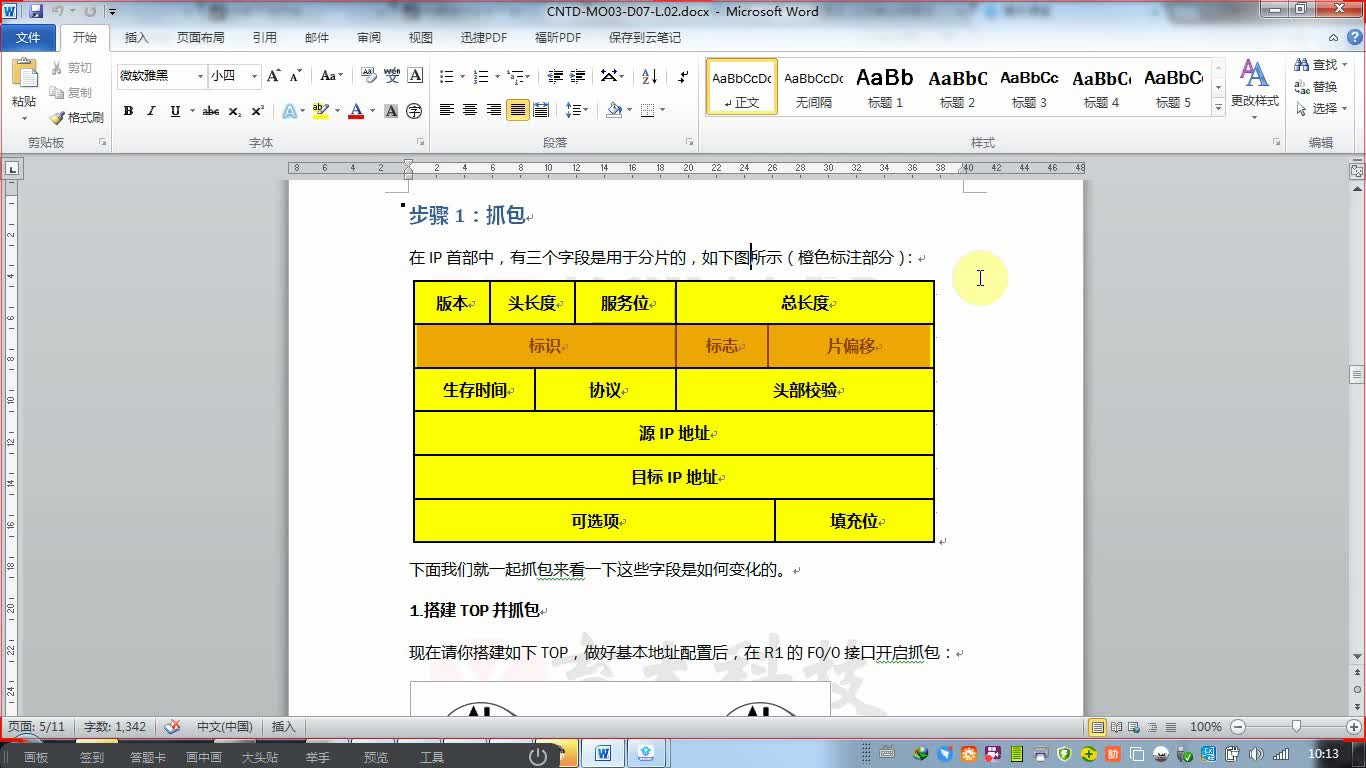Switch to Print Layout view in status bar
This screenshot has height=768, width=1366.
(x=1098, y=727)
